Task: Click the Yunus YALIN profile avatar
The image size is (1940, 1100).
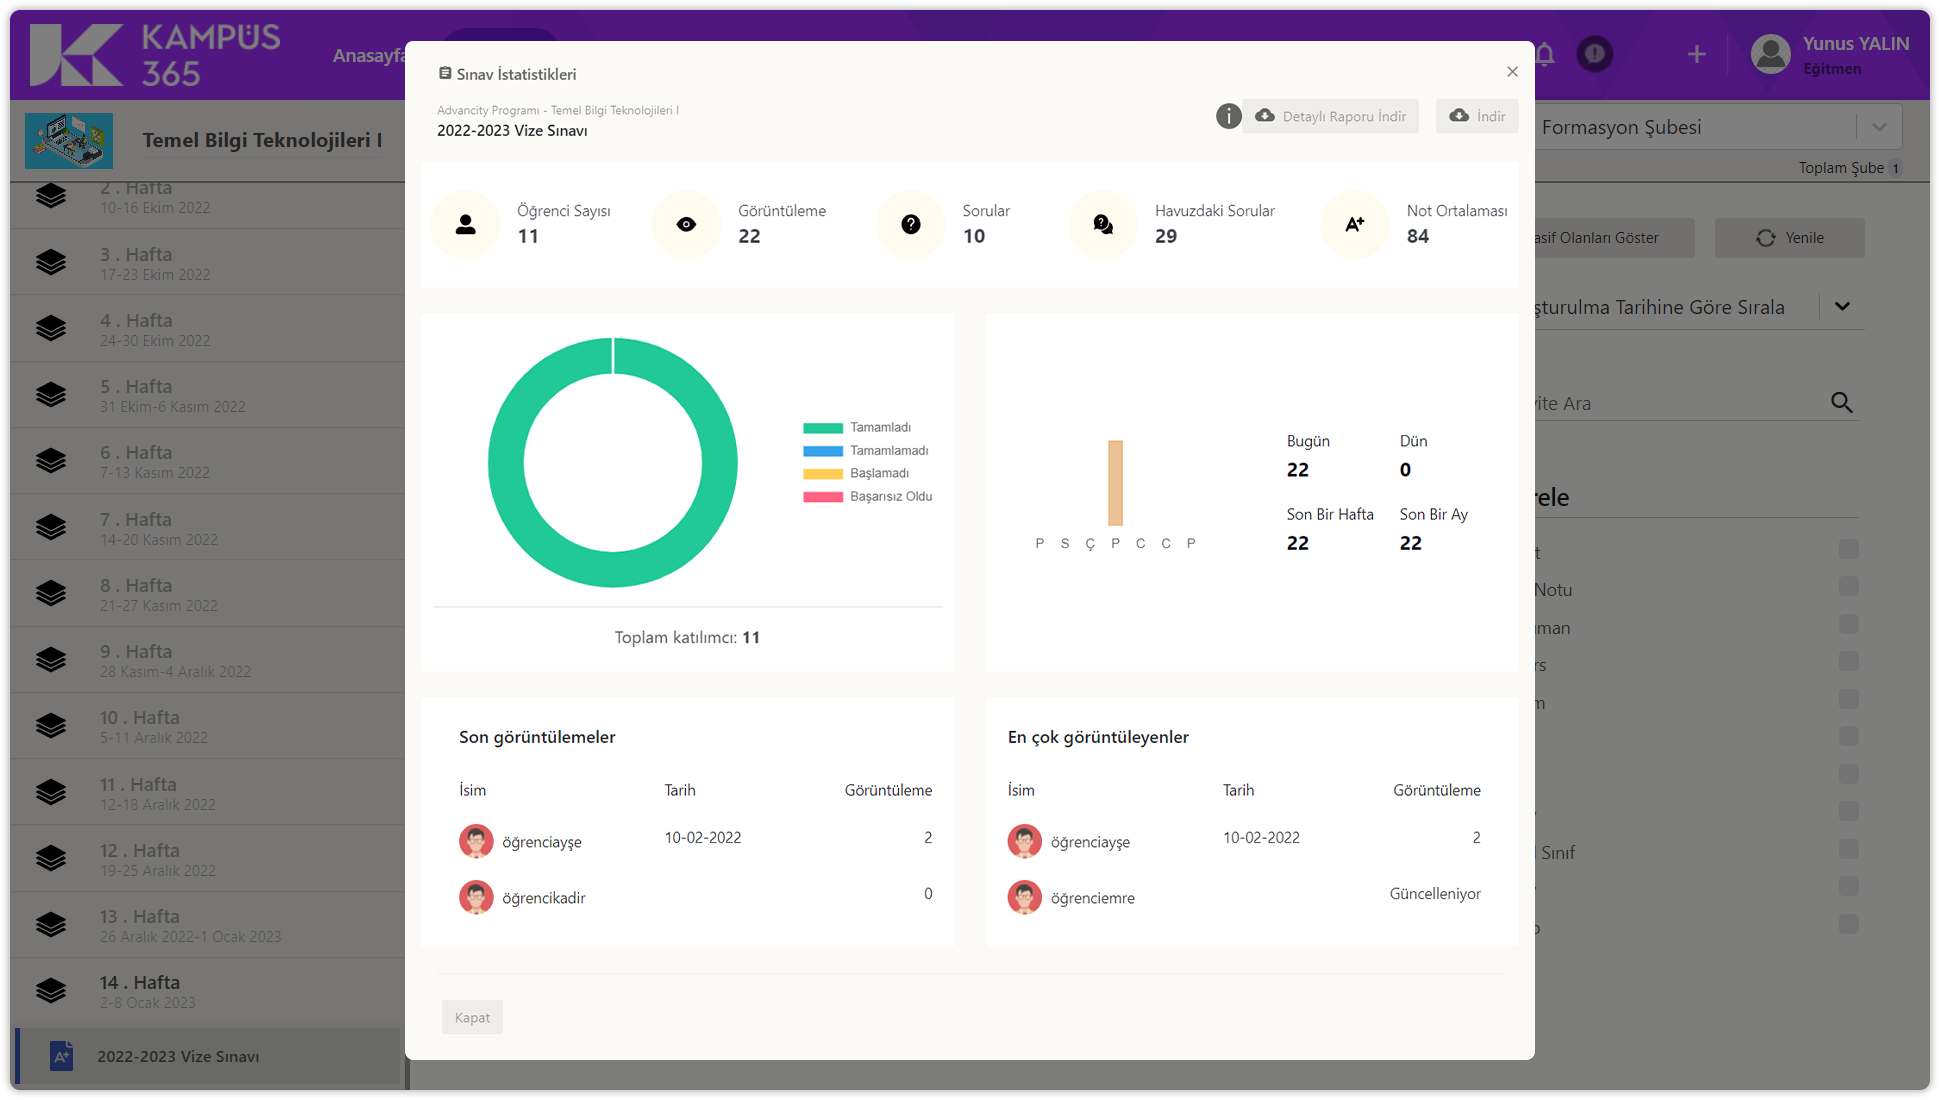Action: click(1770, 54)
